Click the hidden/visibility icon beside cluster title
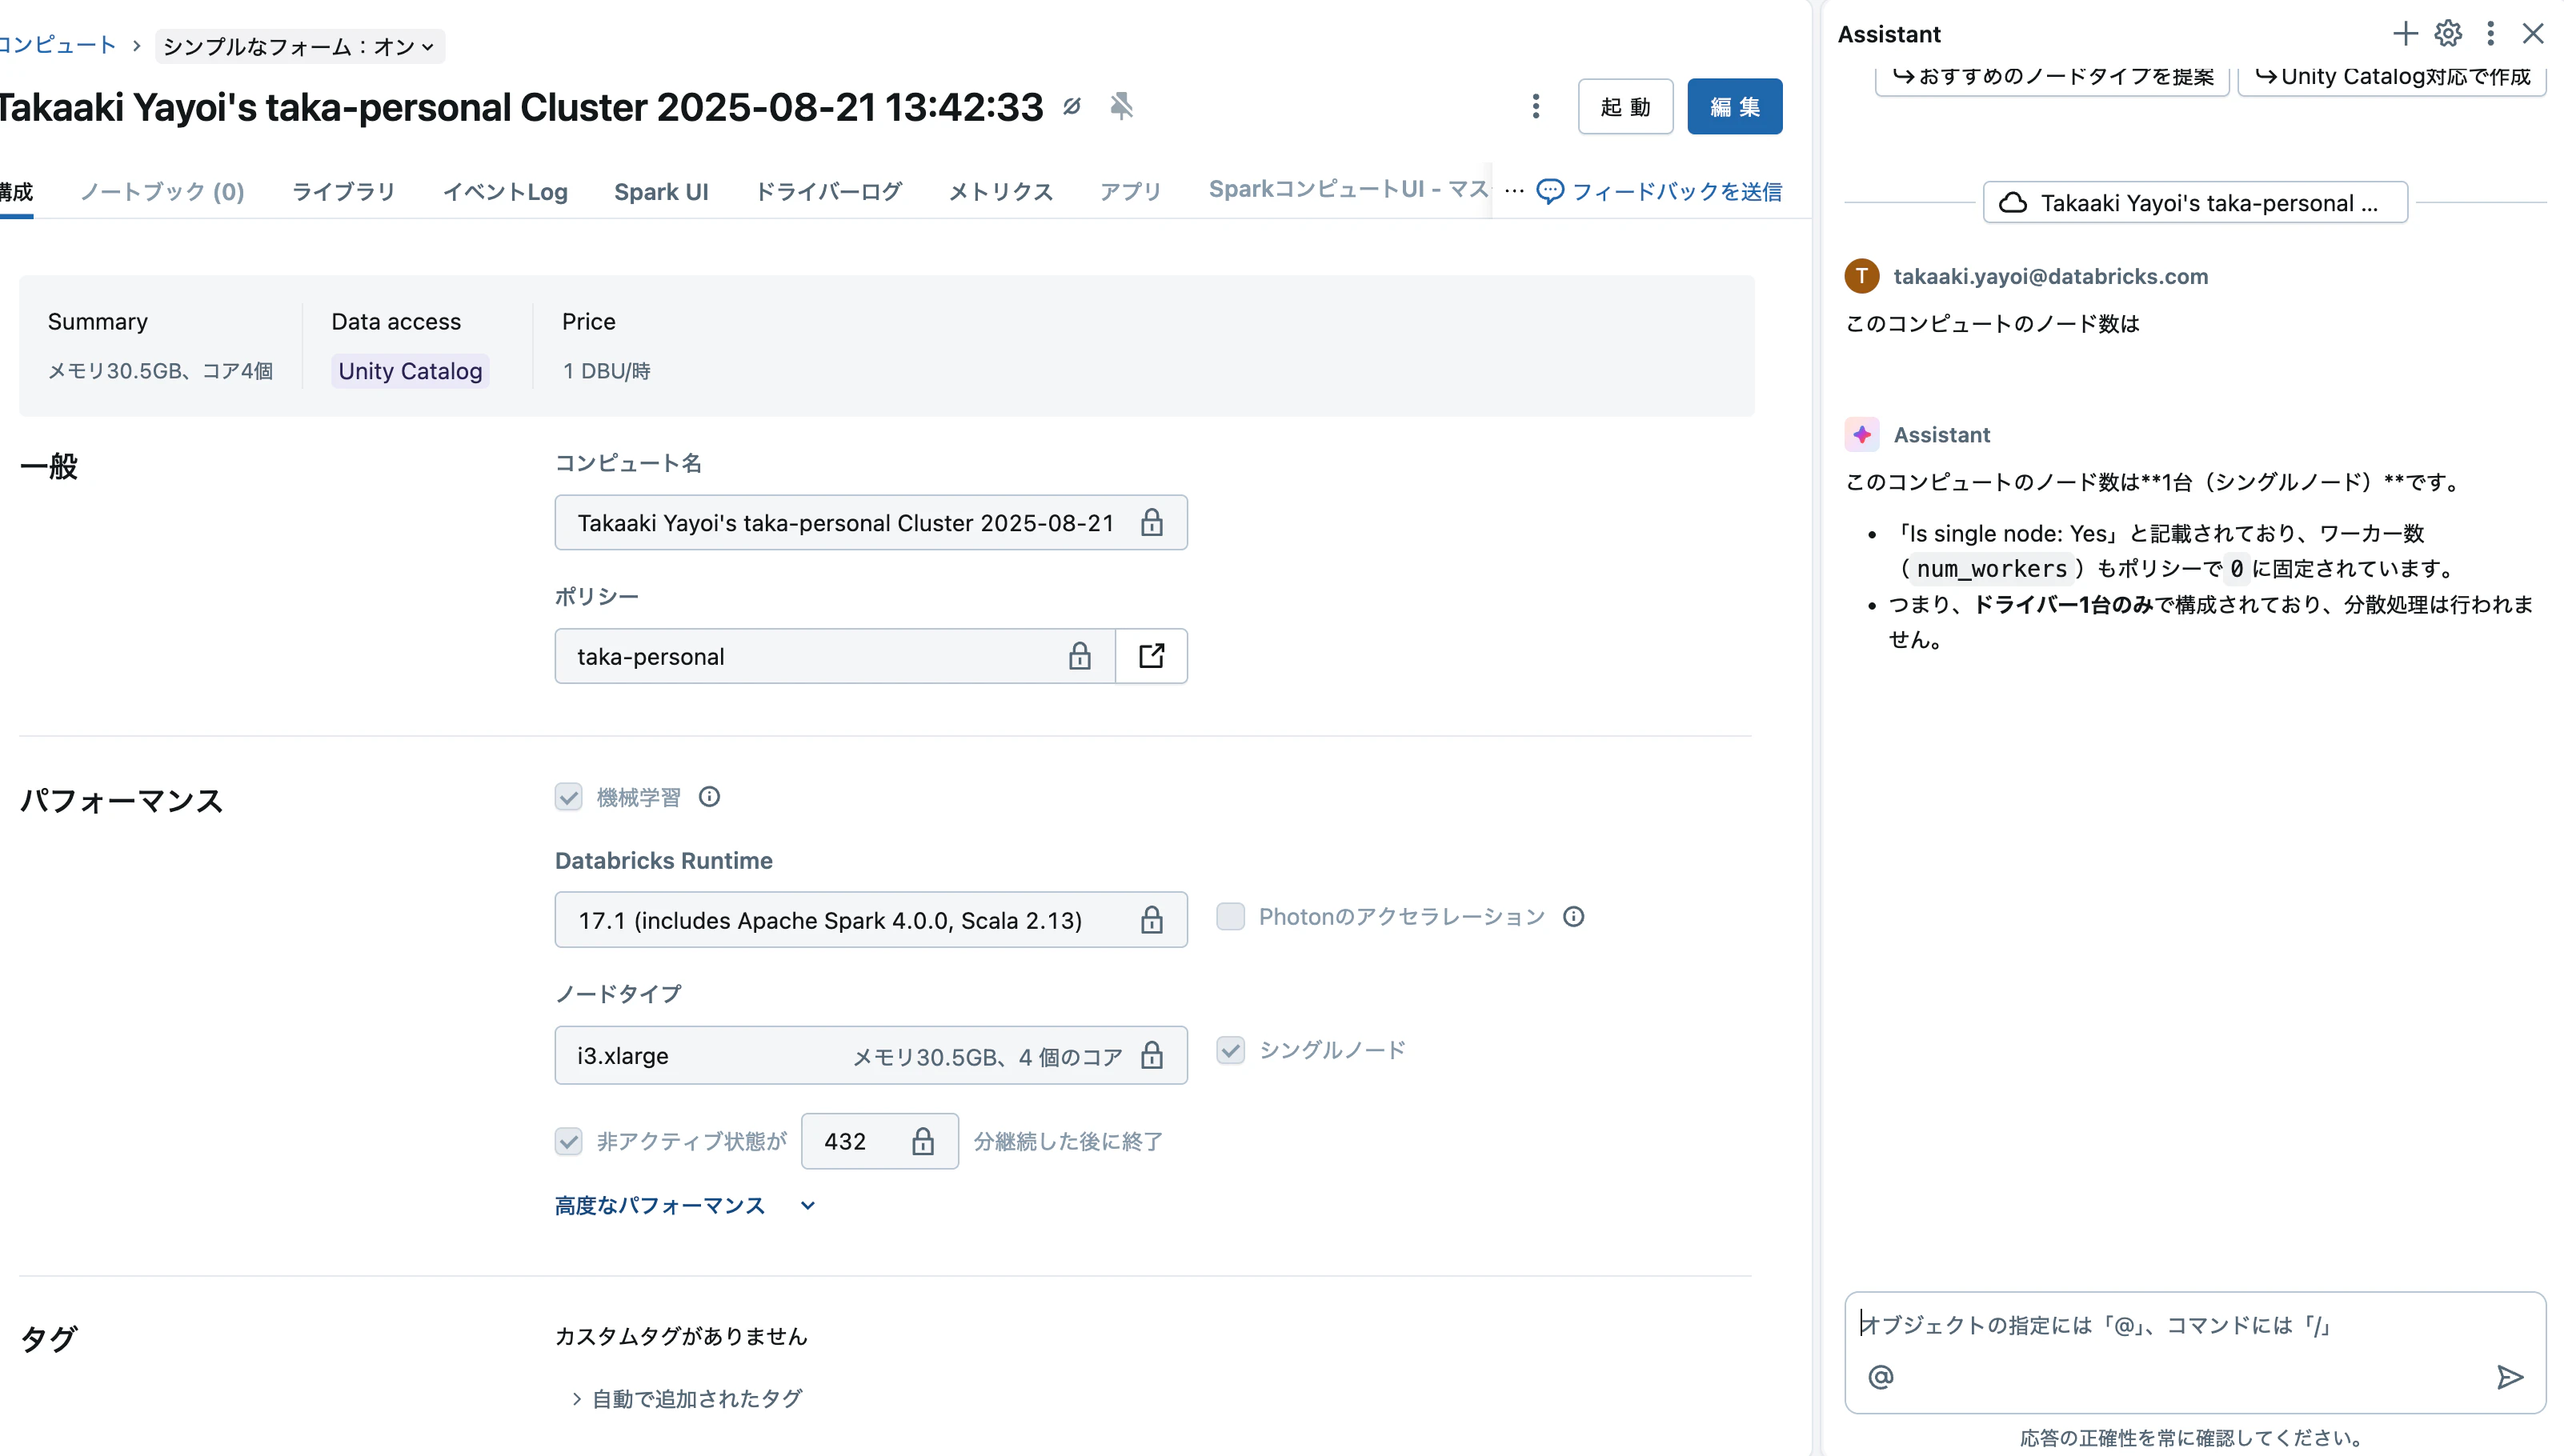Image resolution: width=2564 pixels, height=1456 pixels. 1072,106
